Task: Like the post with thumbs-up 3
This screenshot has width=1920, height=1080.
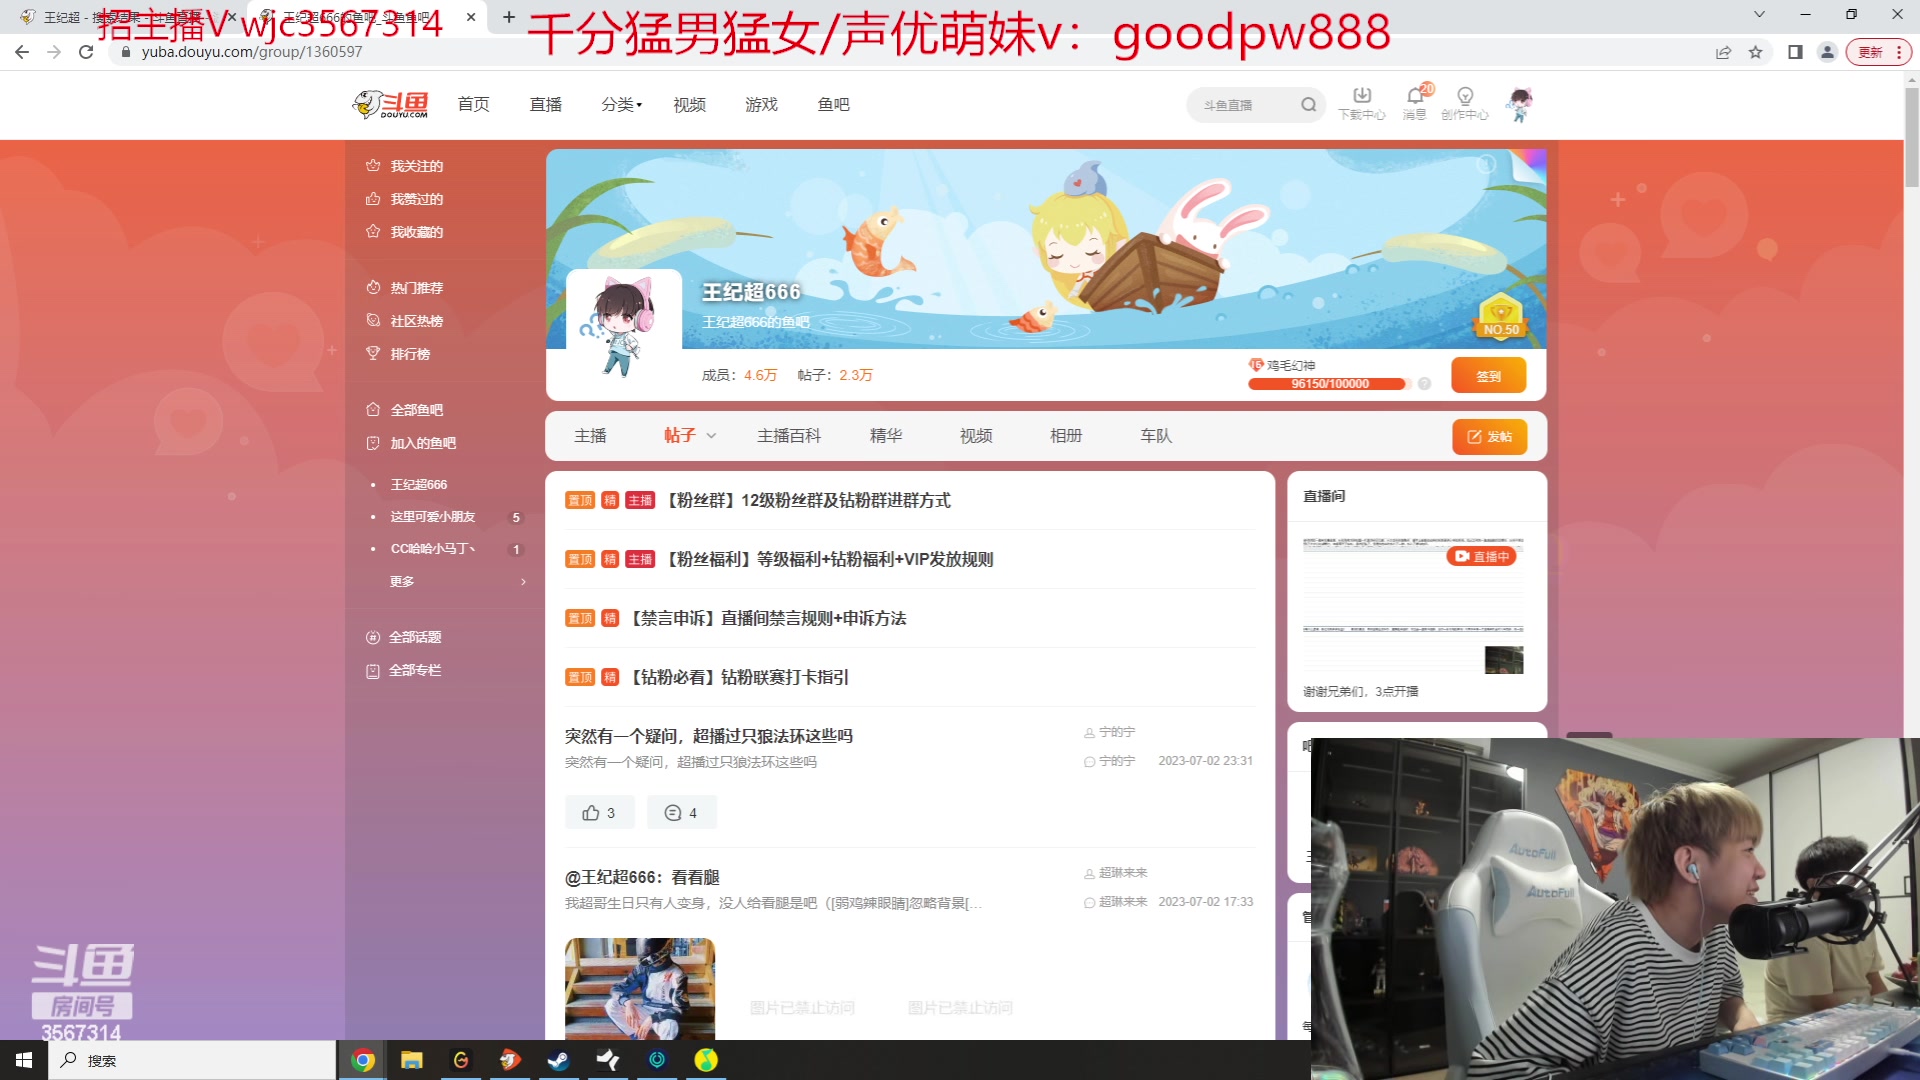Action: tap(599, 813)
